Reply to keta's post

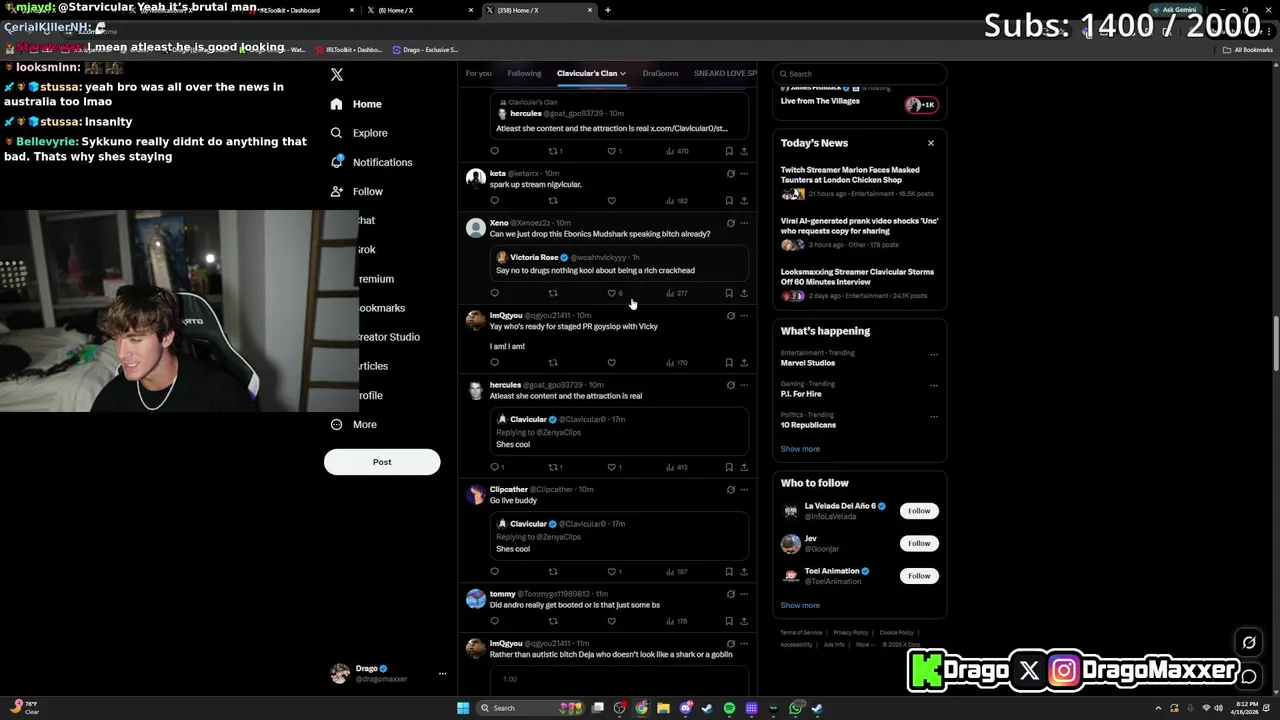(494, 201)
